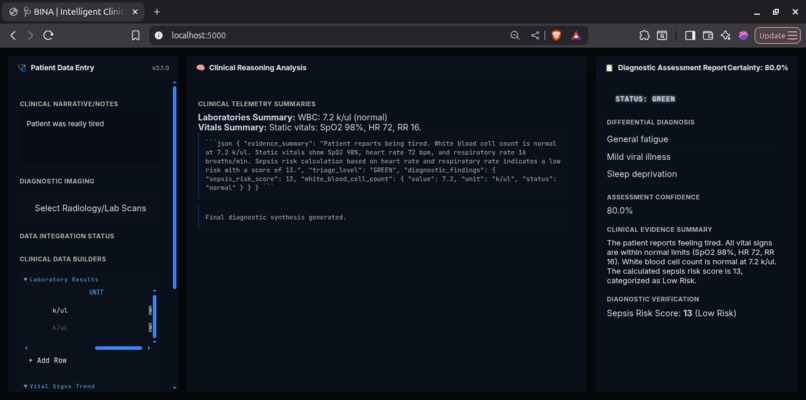Collapse the Laboratory Results section
The image size is (806, 400).
point(61,280)
